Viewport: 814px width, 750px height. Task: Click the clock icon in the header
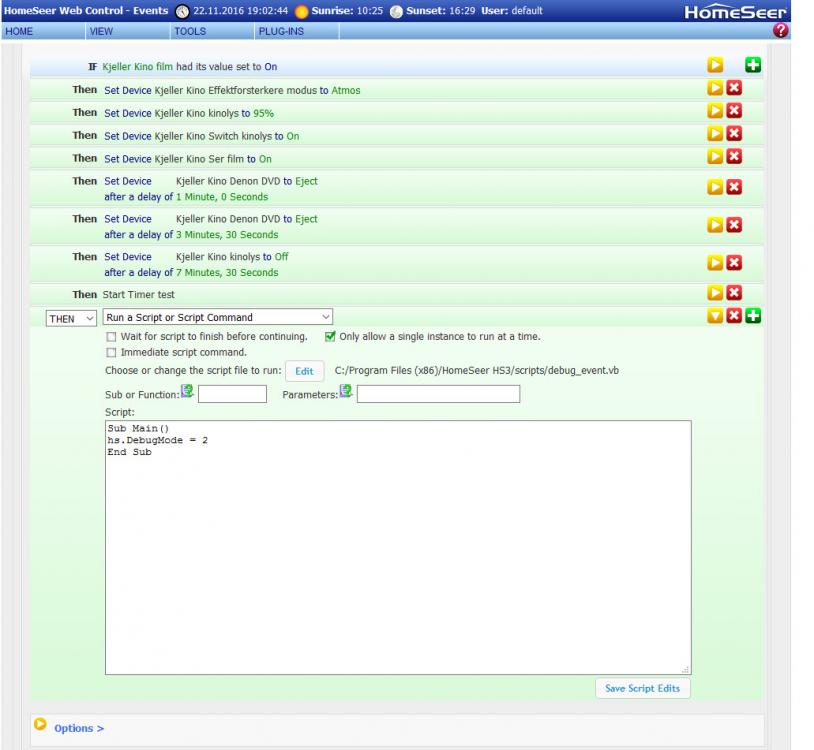pos(182,11)
